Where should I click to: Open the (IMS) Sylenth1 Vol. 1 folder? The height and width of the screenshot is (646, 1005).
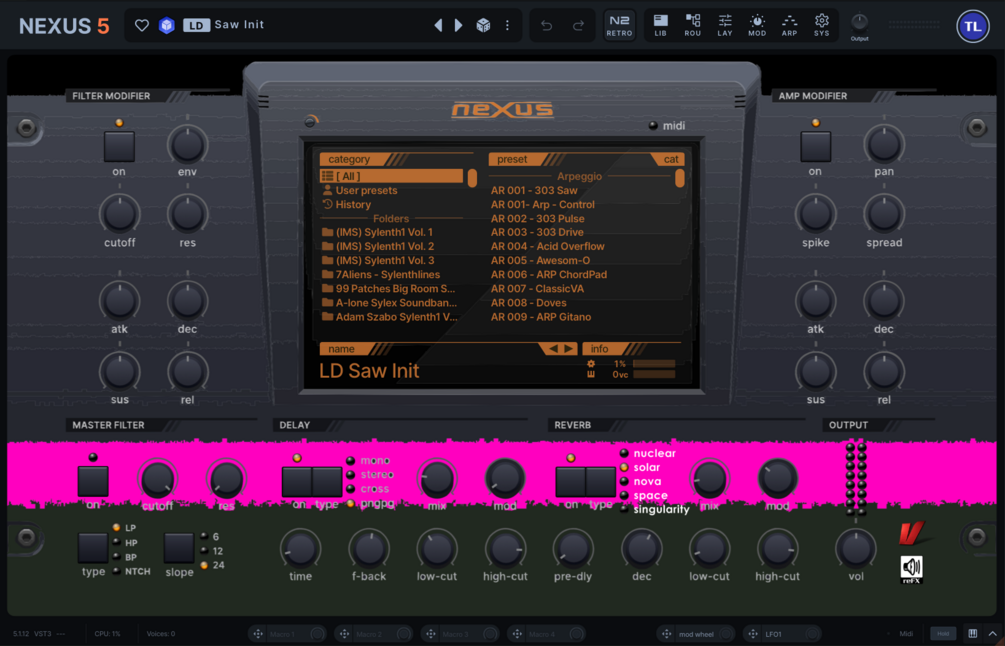click(377, 232)
